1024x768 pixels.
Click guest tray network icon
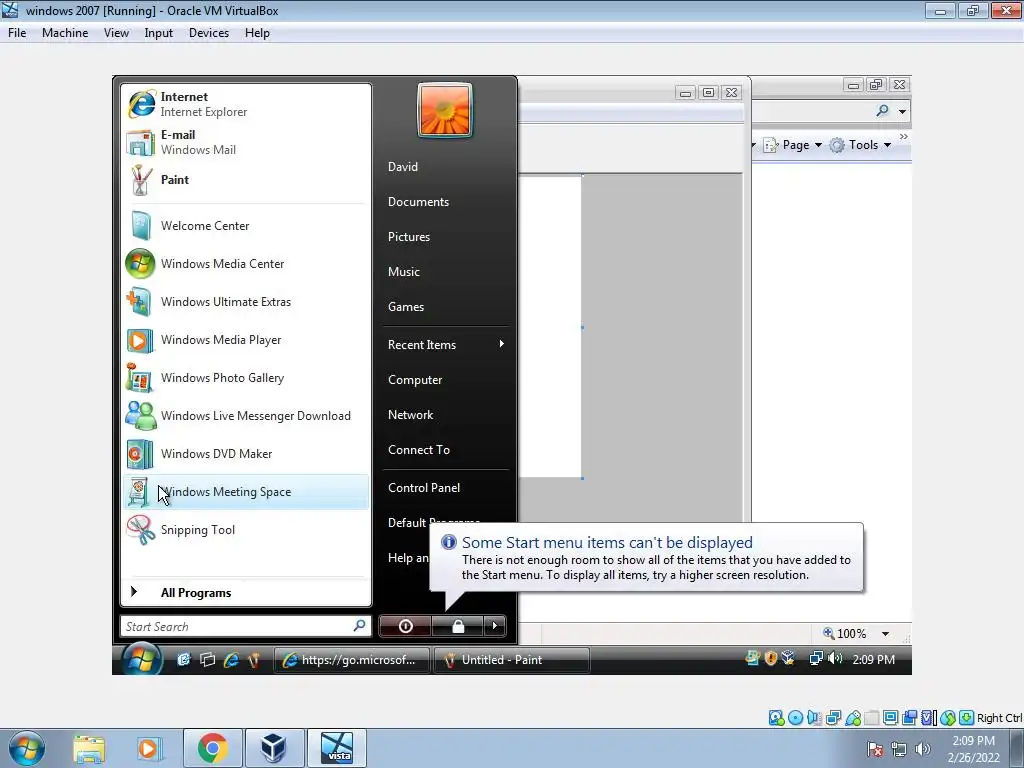pos(816,658)
